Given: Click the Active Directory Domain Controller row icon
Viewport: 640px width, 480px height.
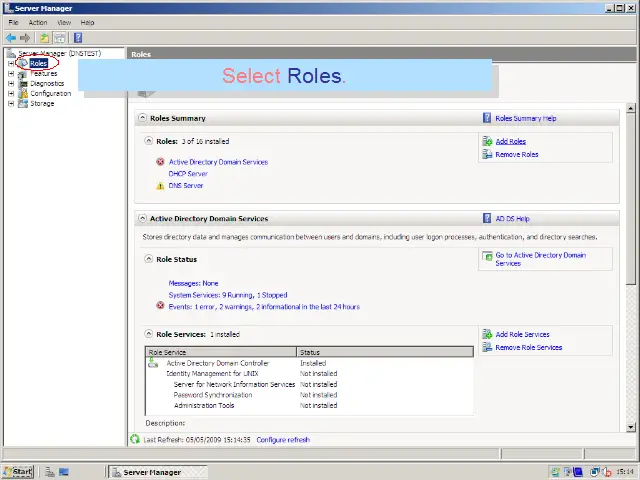Looking at the screenshot, I should click(153, 362).
